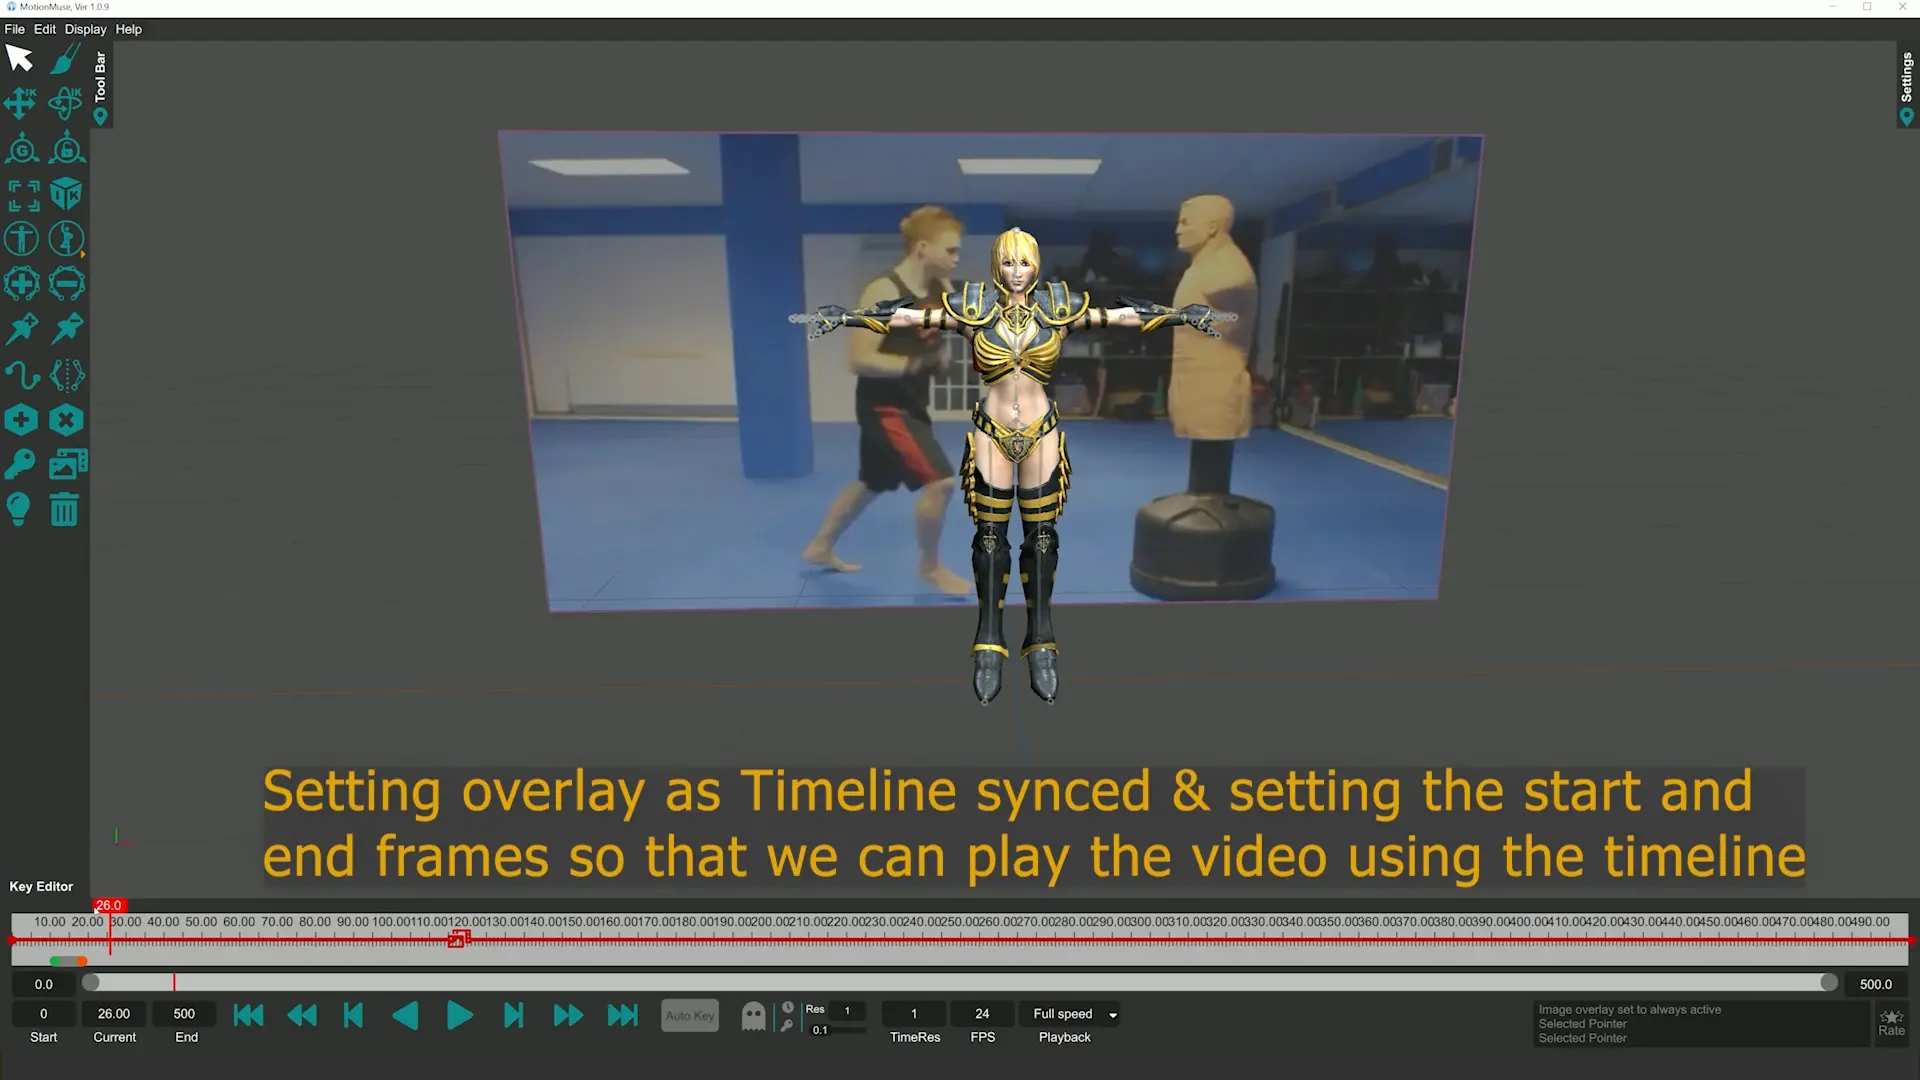
Task: Click the red 26.0 playhead marker
Action: [109, 905]
